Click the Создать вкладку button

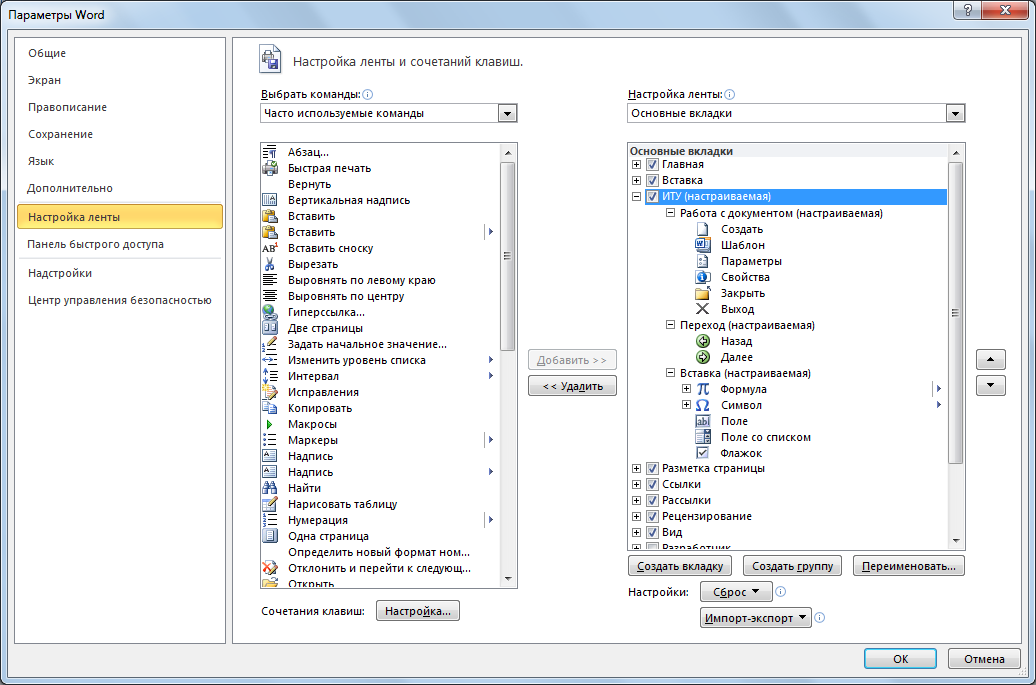680,566
